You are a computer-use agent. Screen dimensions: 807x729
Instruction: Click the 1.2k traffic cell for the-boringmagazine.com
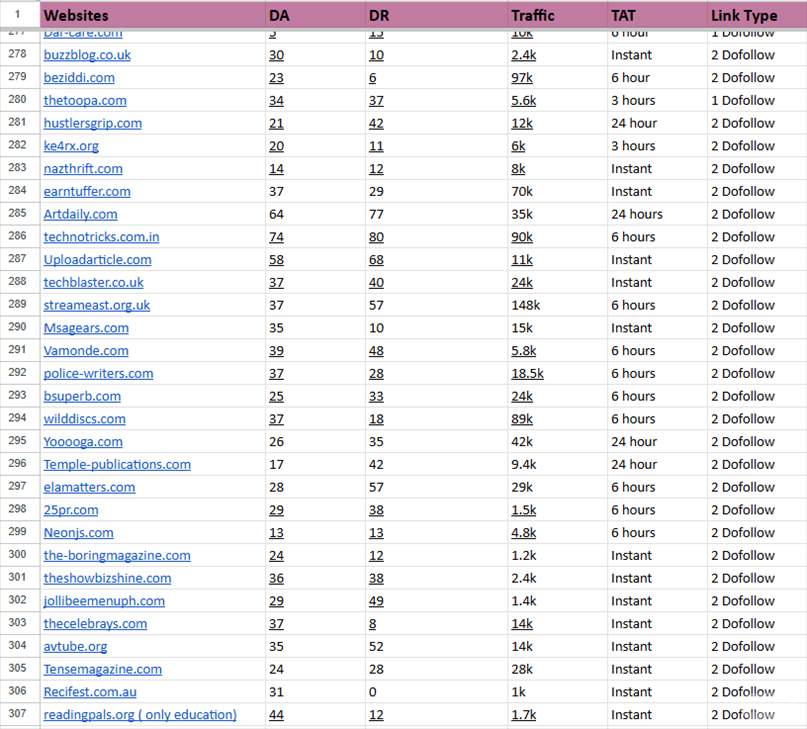557,556
